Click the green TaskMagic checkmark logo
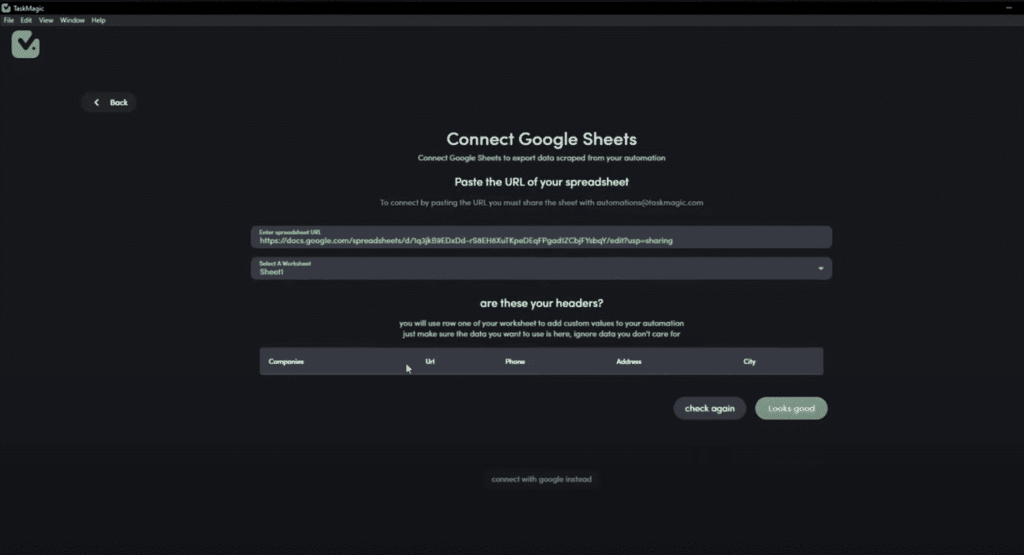The image size is (1024, 555). click(26, 44)
